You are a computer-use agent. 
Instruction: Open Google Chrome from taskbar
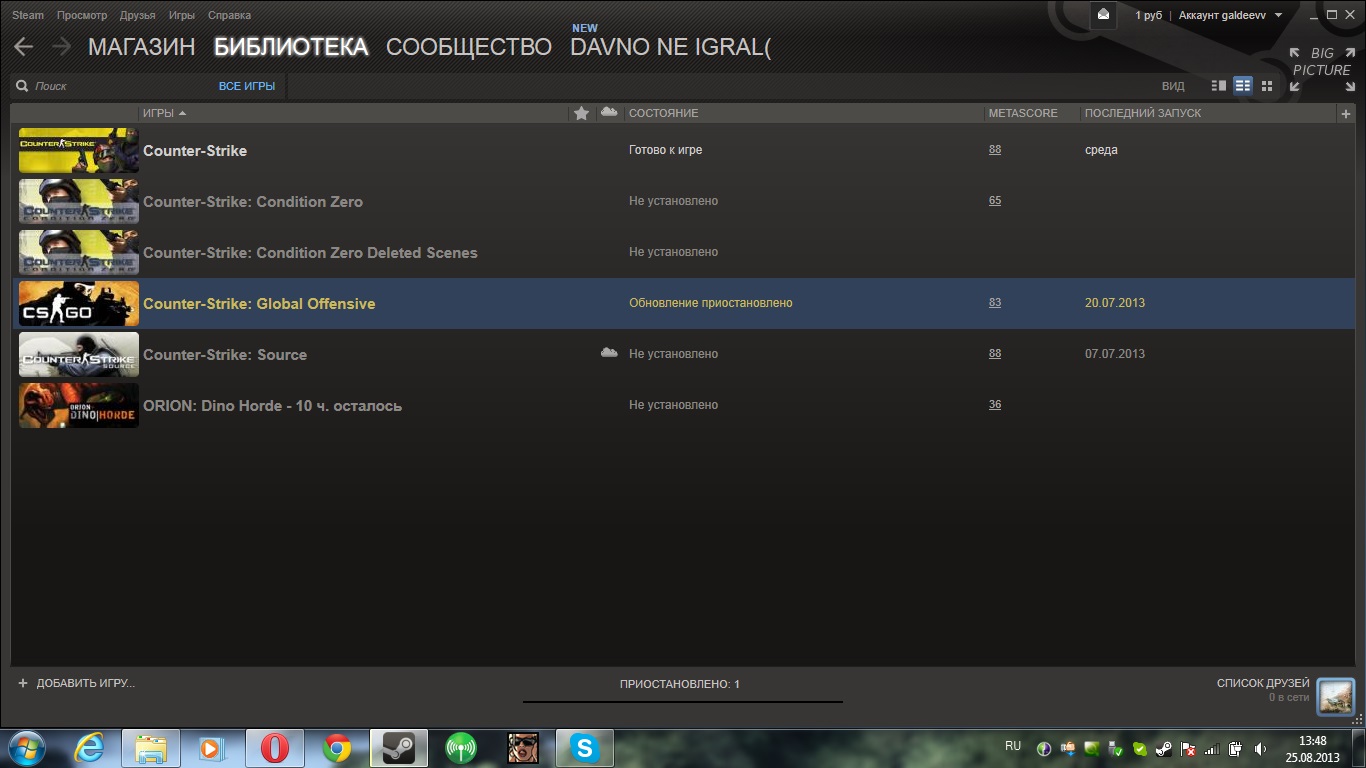pos(337,748)
